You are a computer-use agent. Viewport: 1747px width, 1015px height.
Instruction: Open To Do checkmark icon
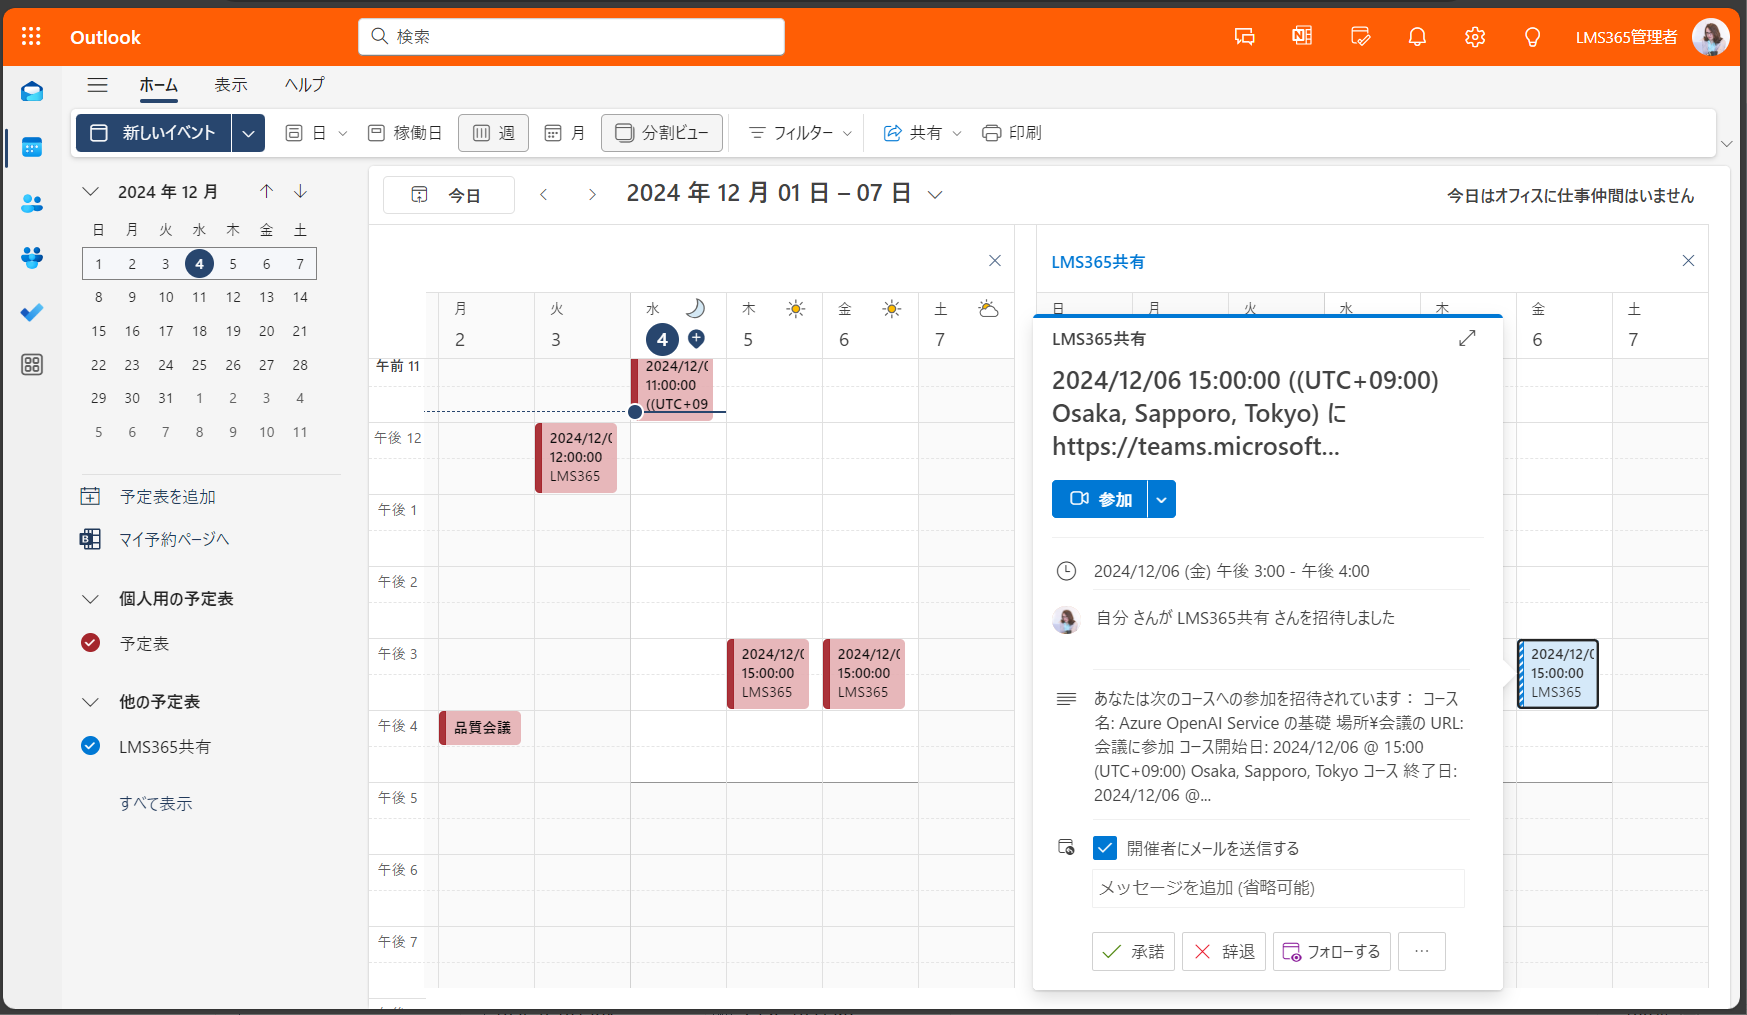point(32,312)
